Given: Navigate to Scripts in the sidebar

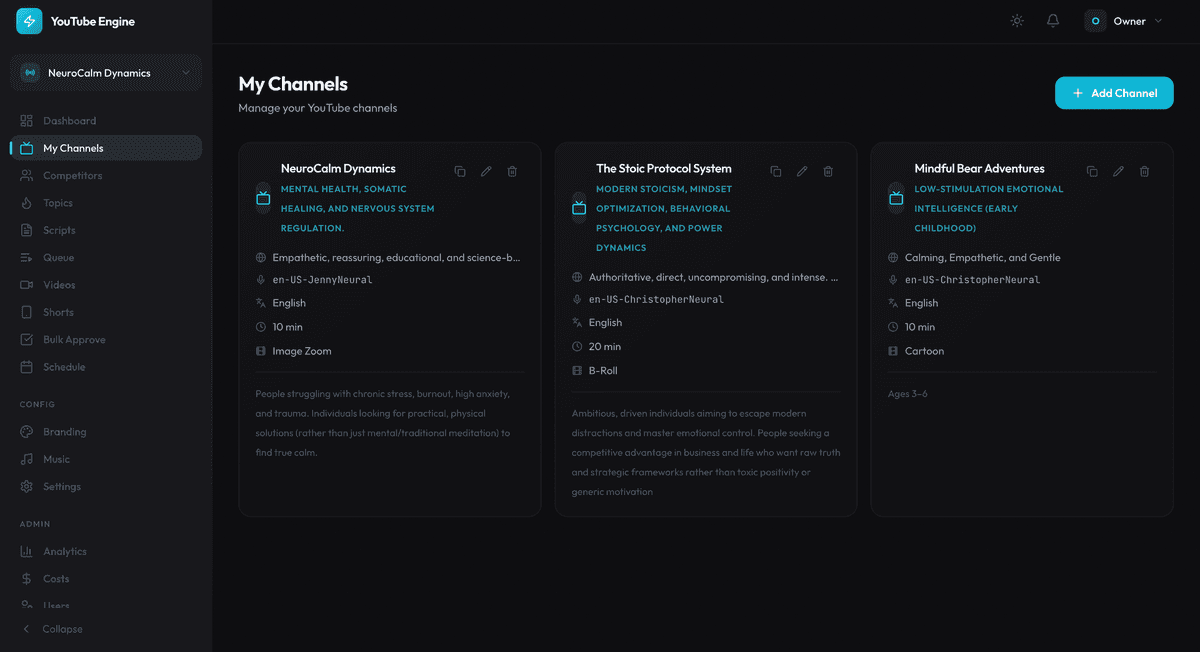Looking at the screenshot, I should point(106,230).
